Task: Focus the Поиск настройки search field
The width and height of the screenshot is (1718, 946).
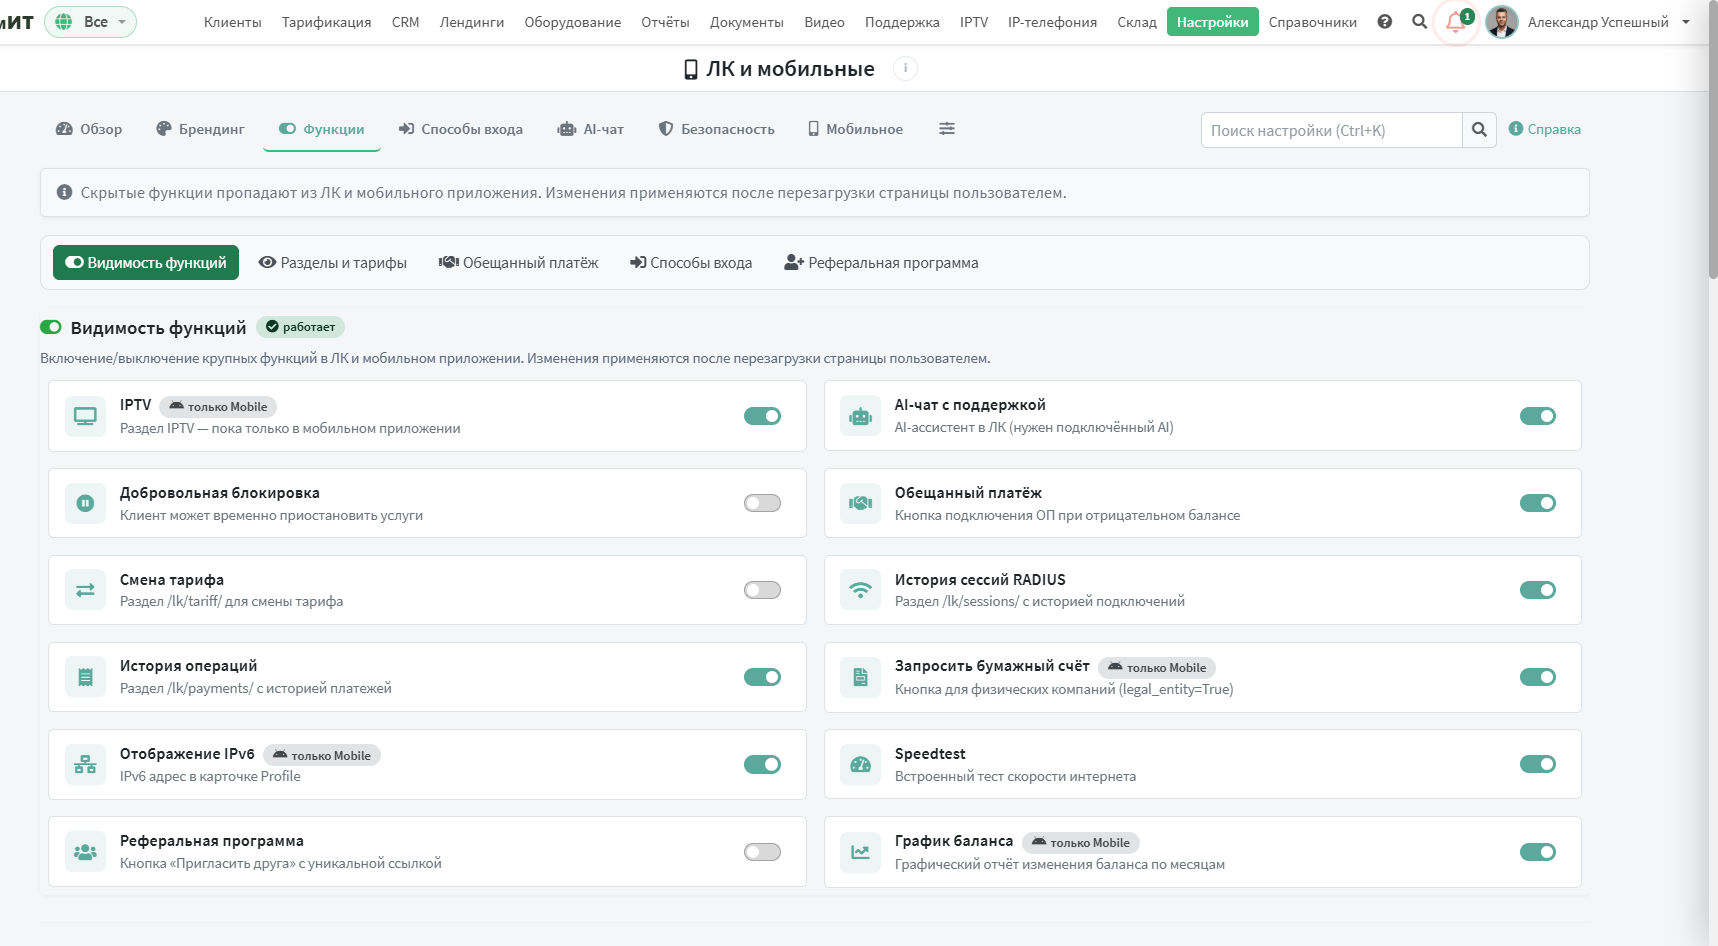Action: pos(1331,130)
